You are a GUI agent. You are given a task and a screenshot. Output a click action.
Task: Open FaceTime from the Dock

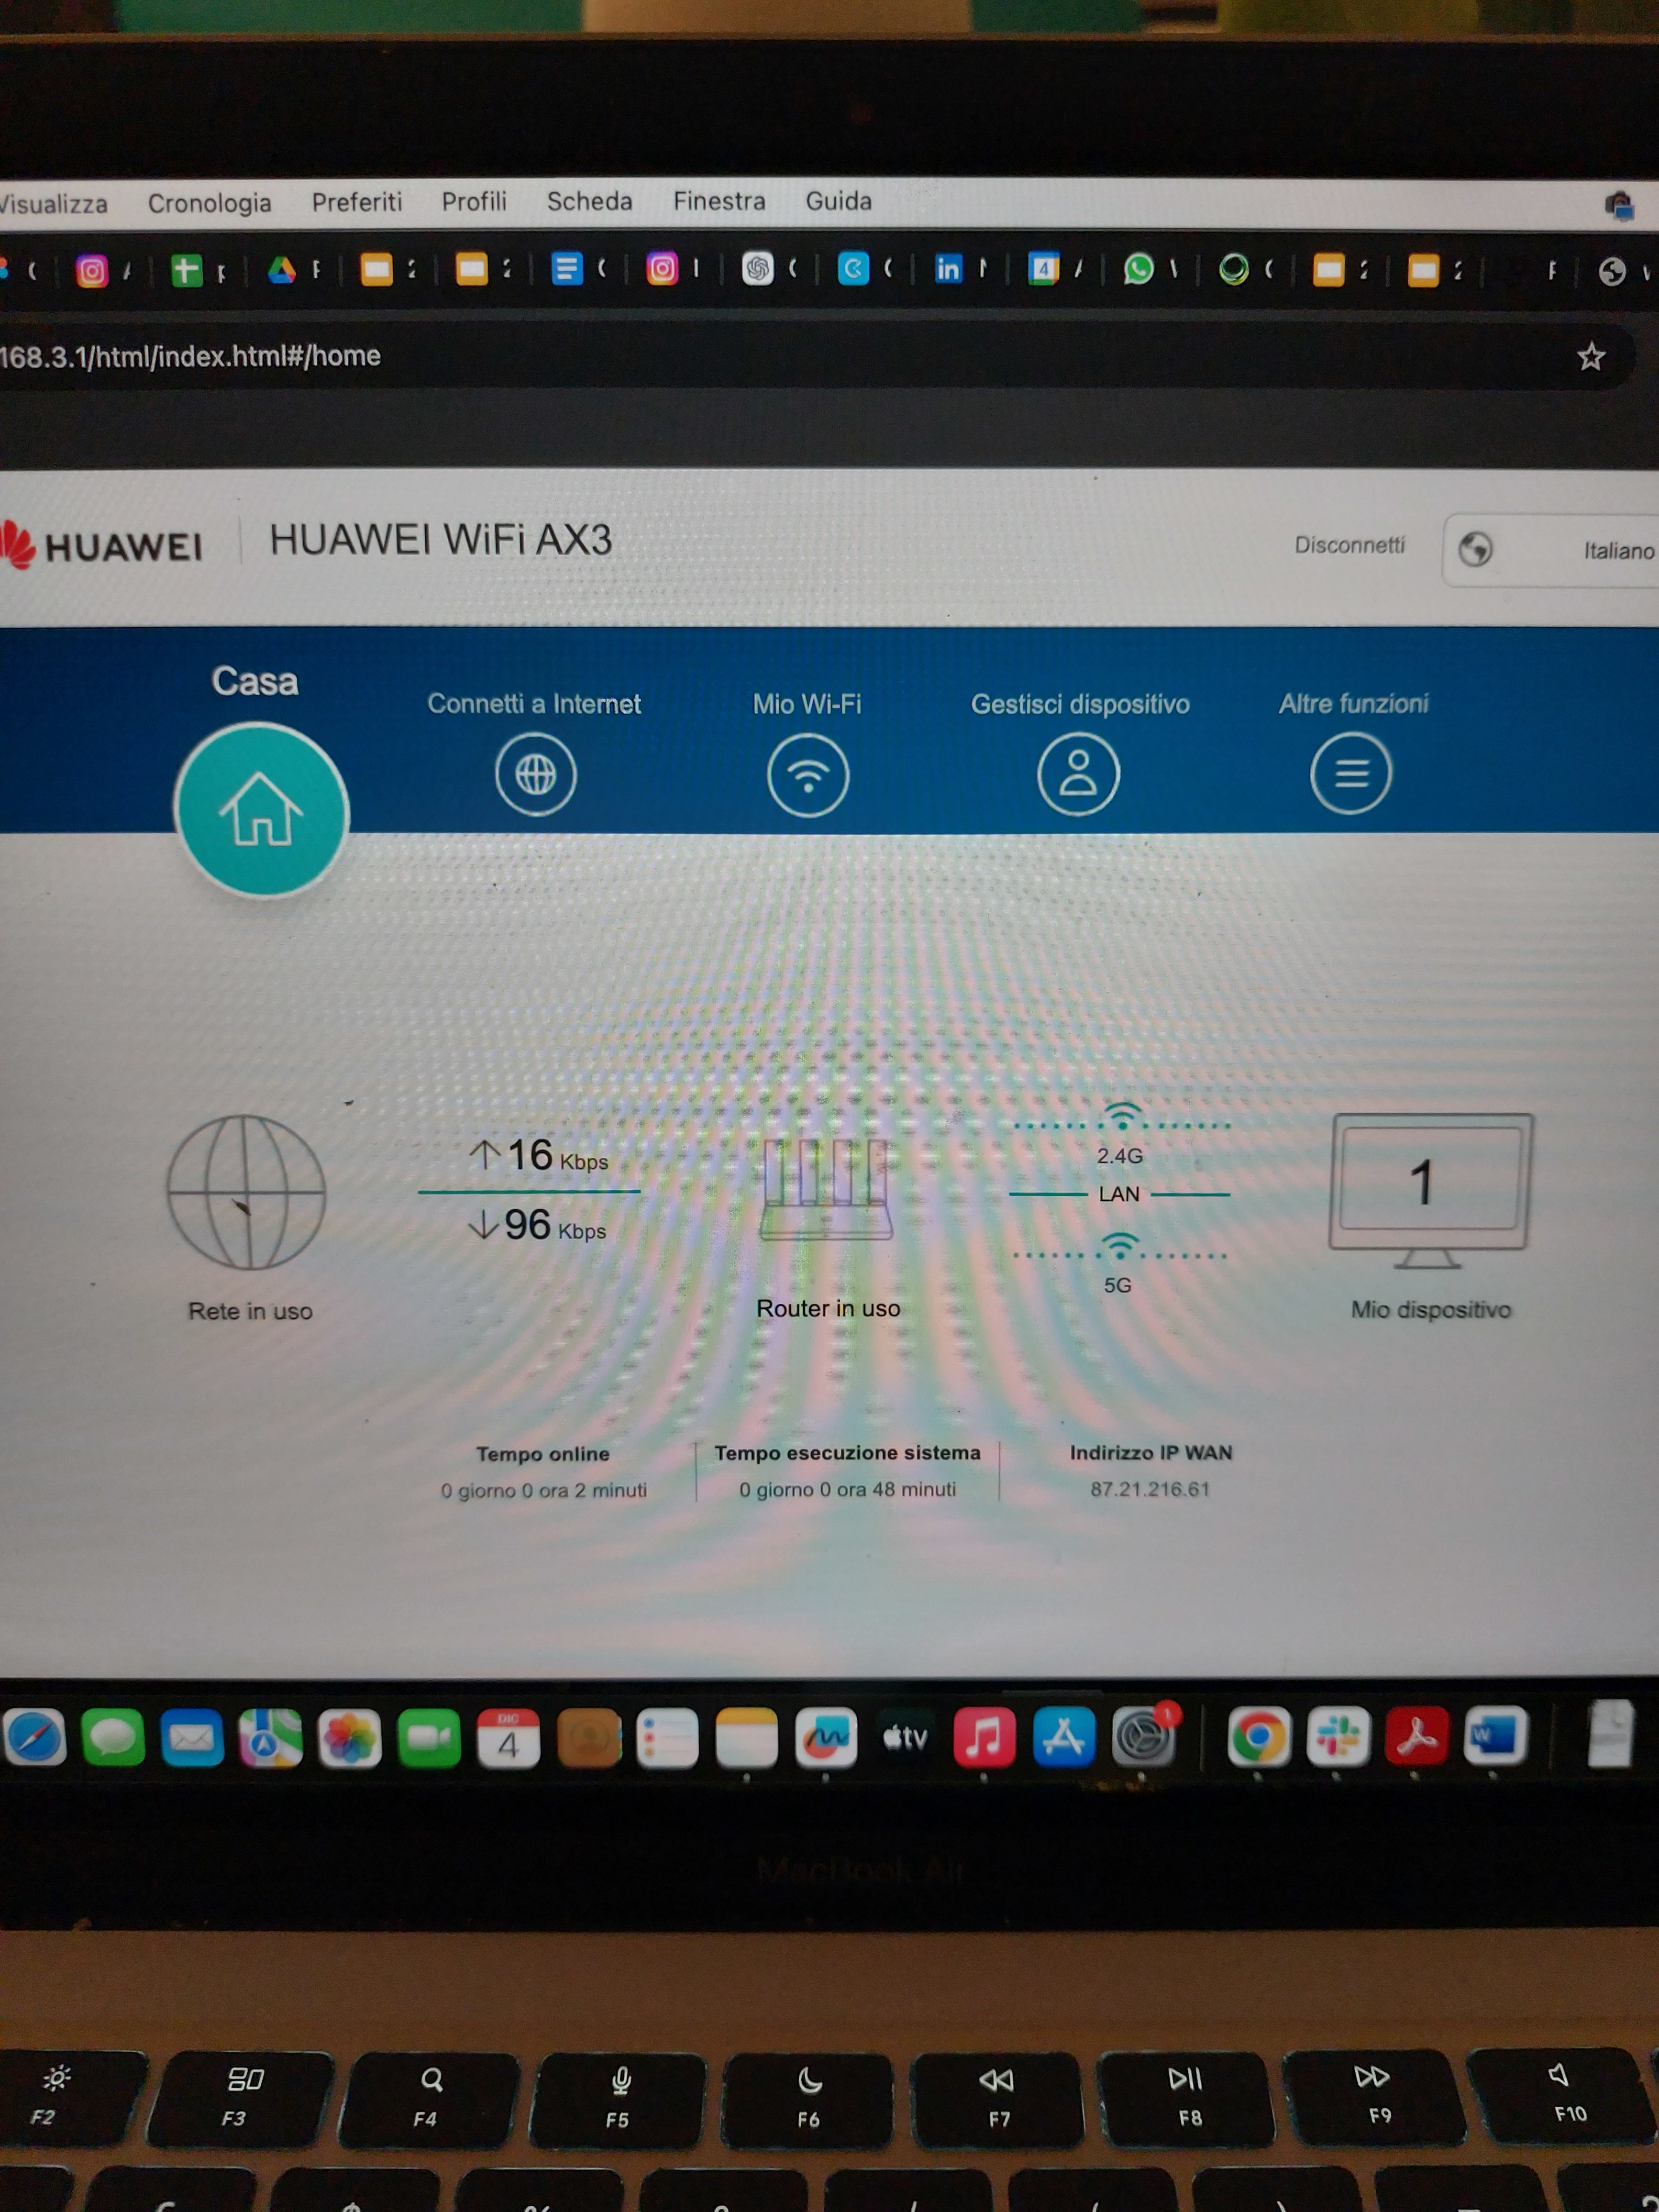(x=429, y=1738)
